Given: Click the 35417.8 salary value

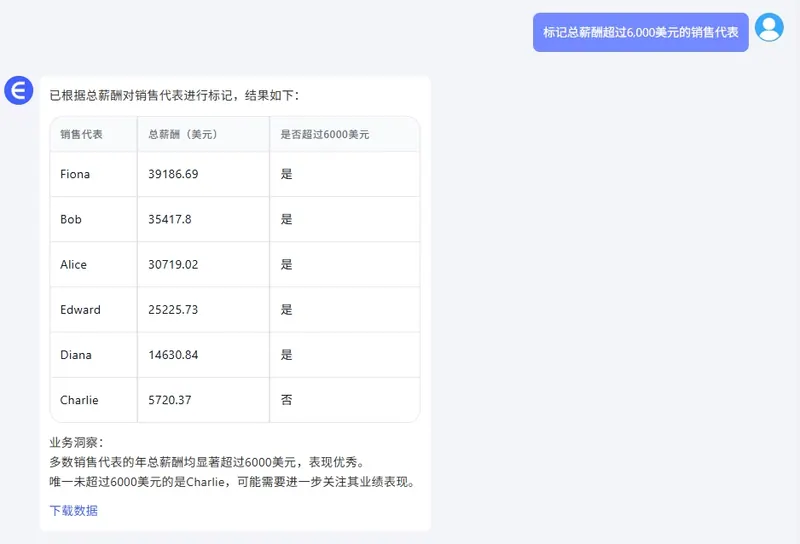Looking at the screenshot, I should (170, 219).
